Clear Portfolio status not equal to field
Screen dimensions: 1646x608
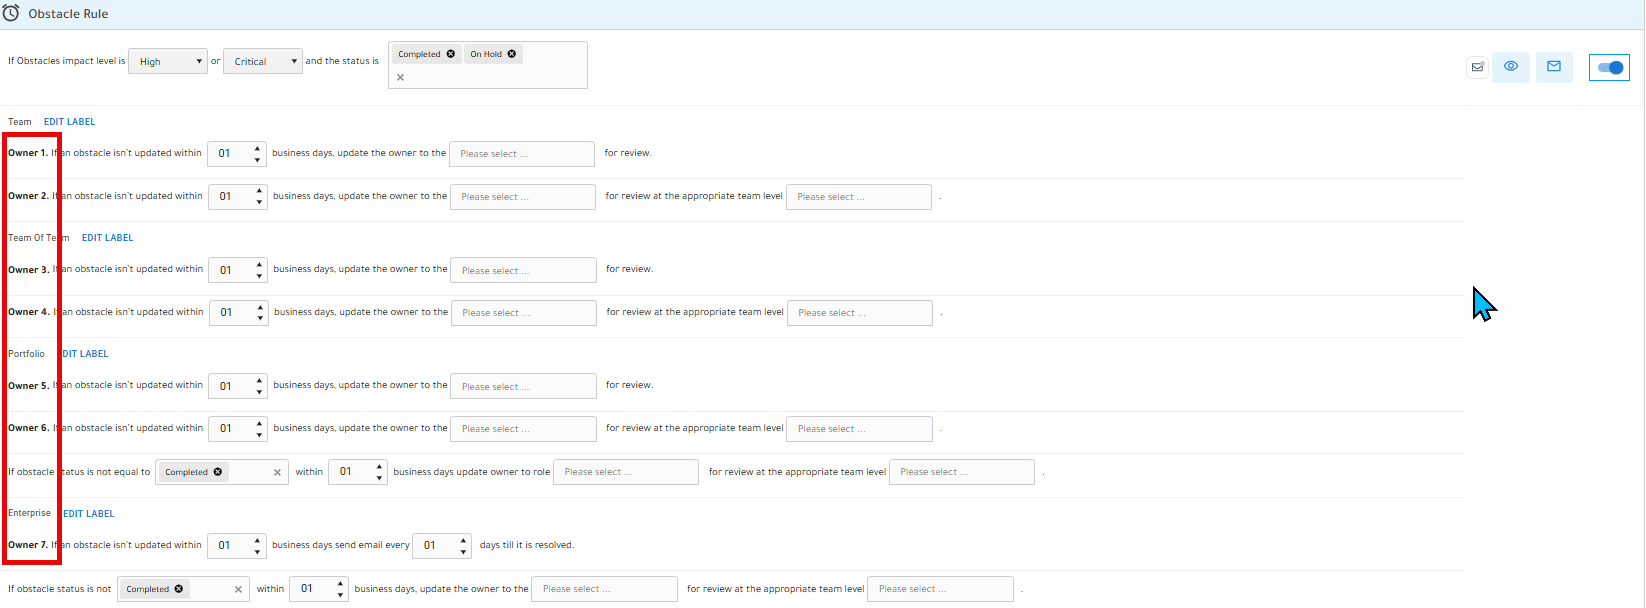click(x=277, y=473)
